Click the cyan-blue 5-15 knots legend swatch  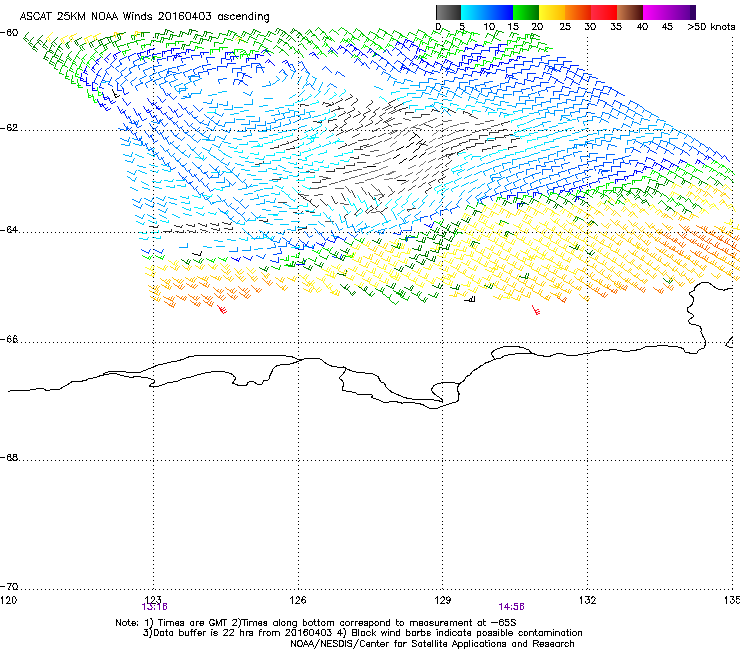pyautogui.click(x=487, y=12)
